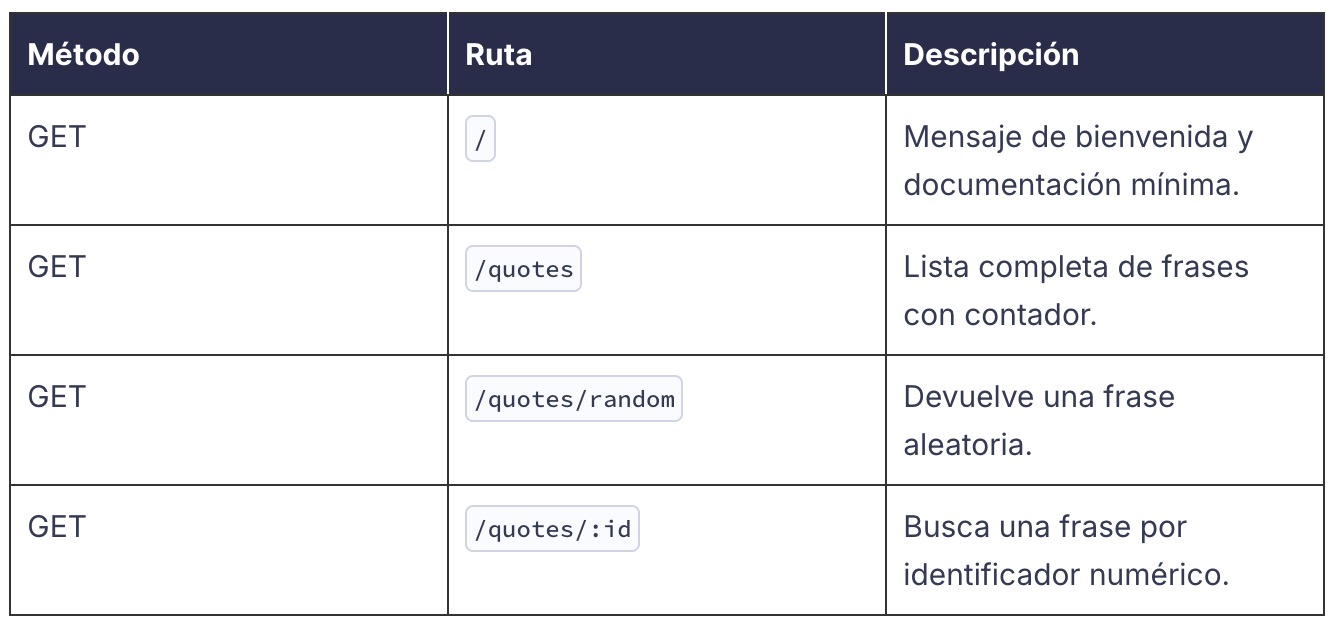The height and width of the screenshot is (640, 1342).
Task: Click the "Lista completa de frases" text
Action: pos(1076,267)
